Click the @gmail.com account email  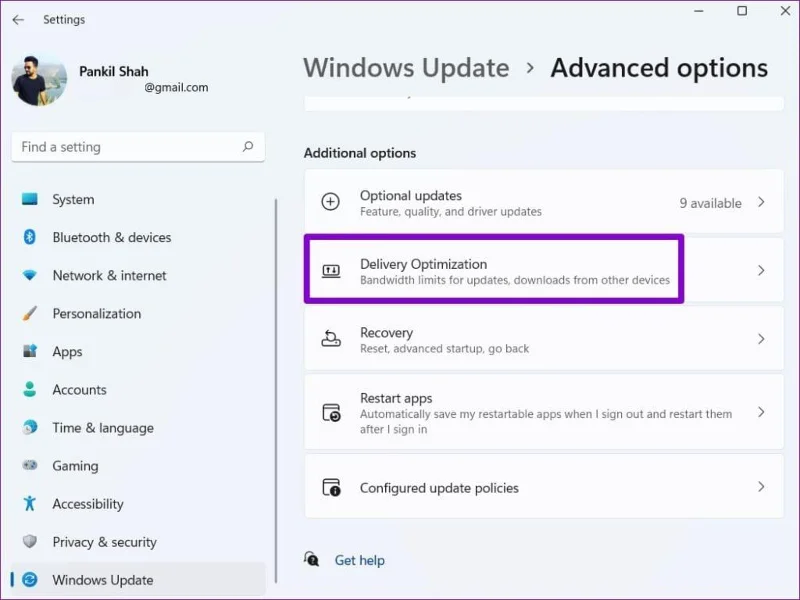(176, 88)
